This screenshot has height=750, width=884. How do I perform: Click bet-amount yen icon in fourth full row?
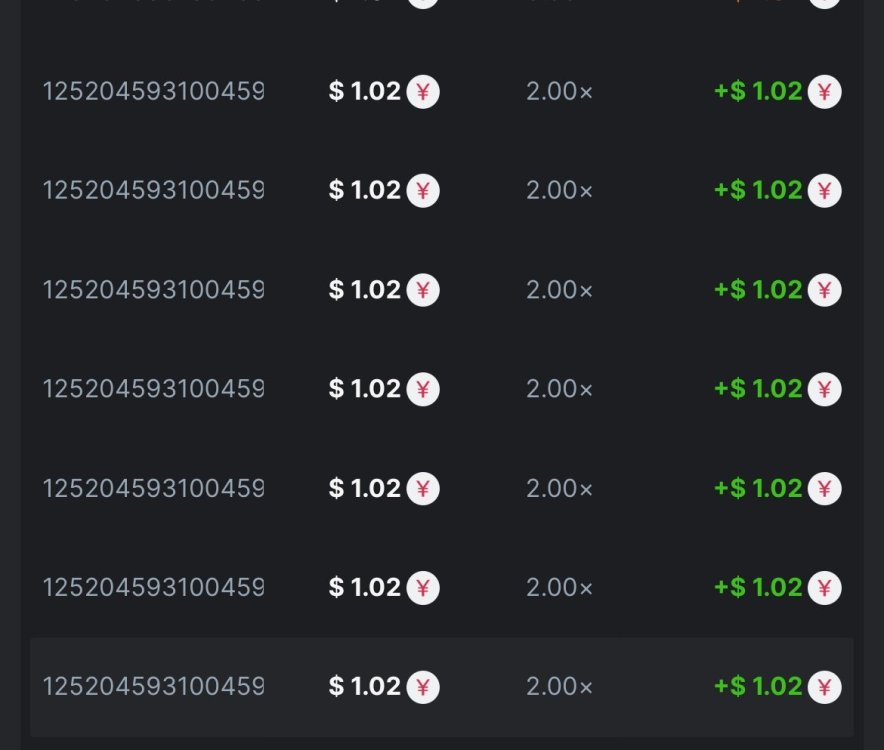(x=423, y=389)
